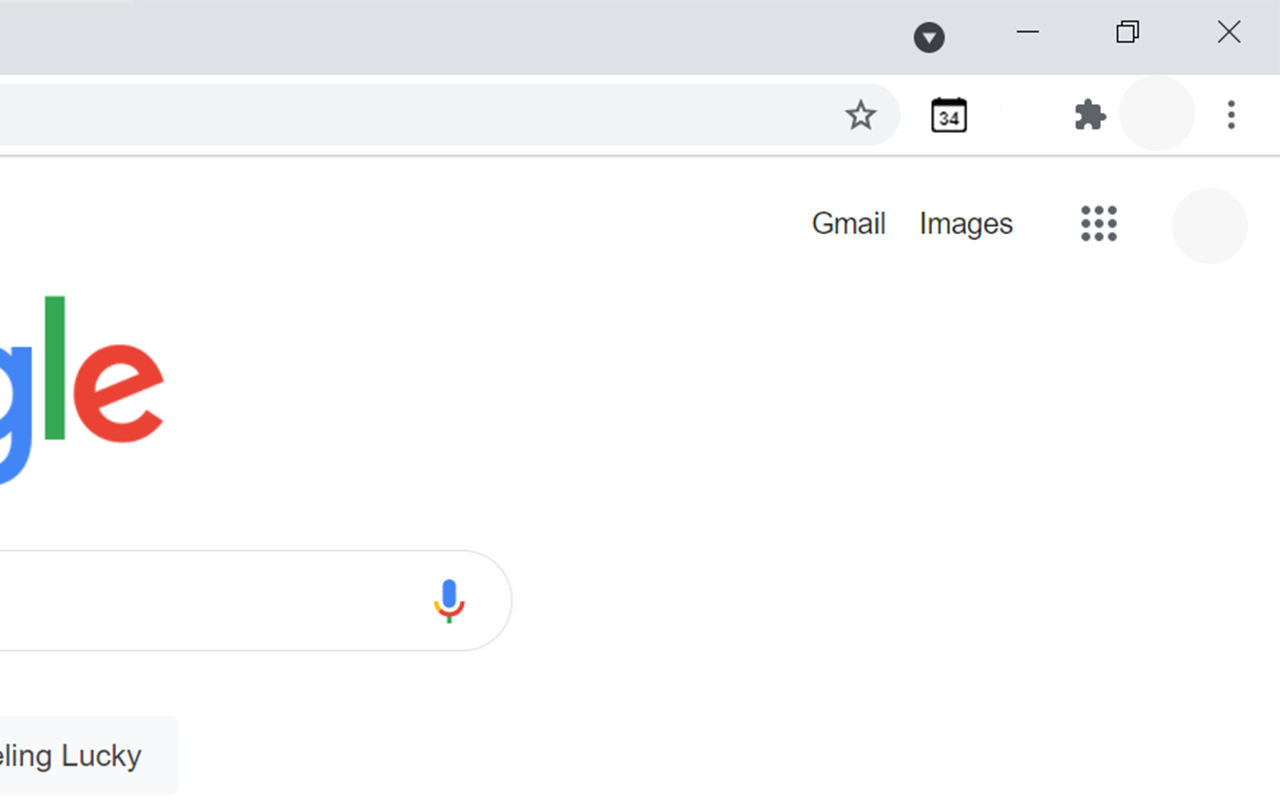1280x800 pixels.
Task: Focus the Google search input box
Action: click(x=200, y=601)
